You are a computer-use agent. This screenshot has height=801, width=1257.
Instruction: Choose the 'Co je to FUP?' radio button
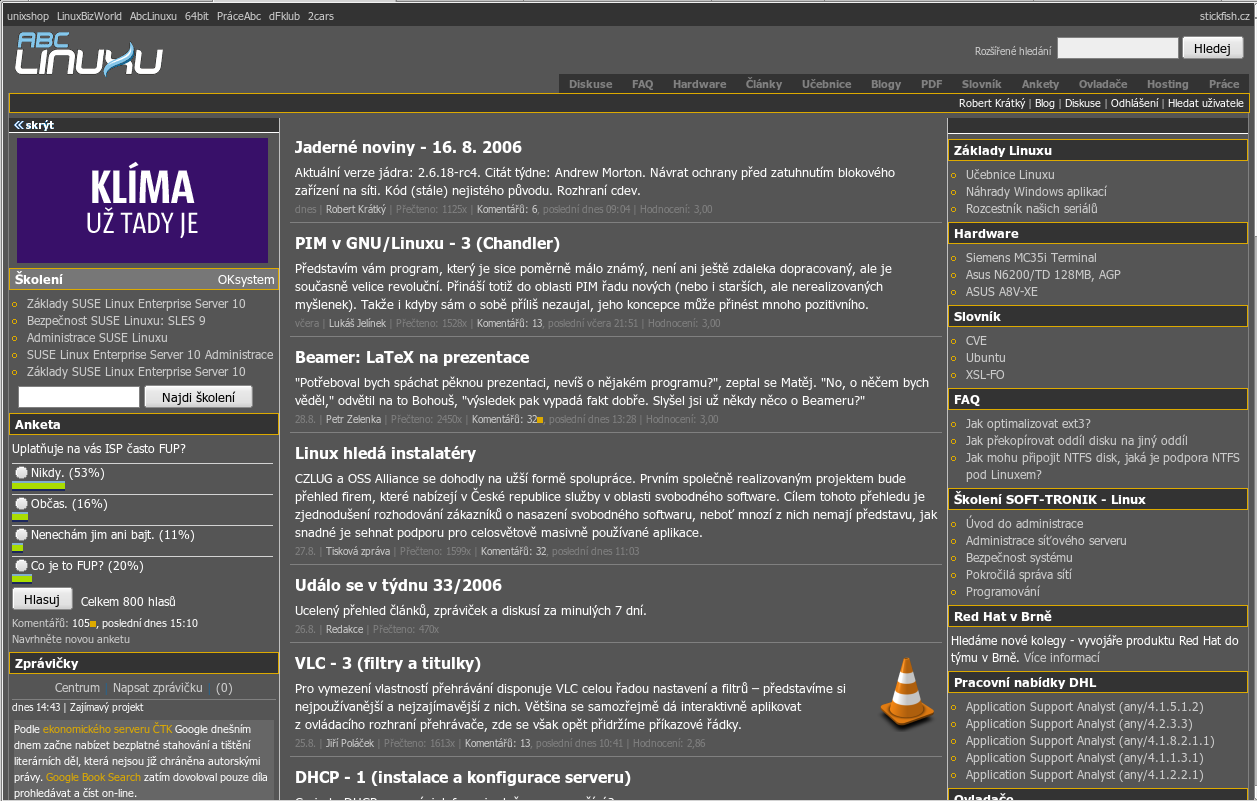point(21,566)
